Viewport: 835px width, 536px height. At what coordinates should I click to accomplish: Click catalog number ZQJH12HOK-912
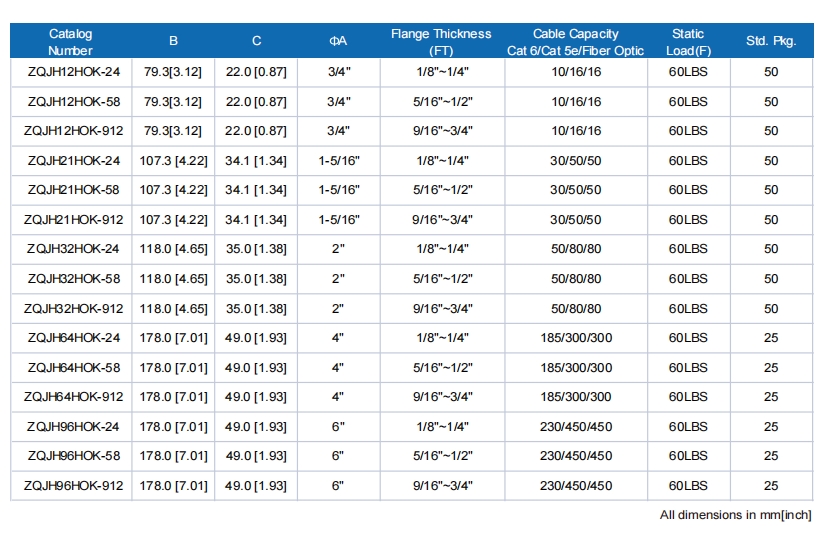click(x=73, y=131)
